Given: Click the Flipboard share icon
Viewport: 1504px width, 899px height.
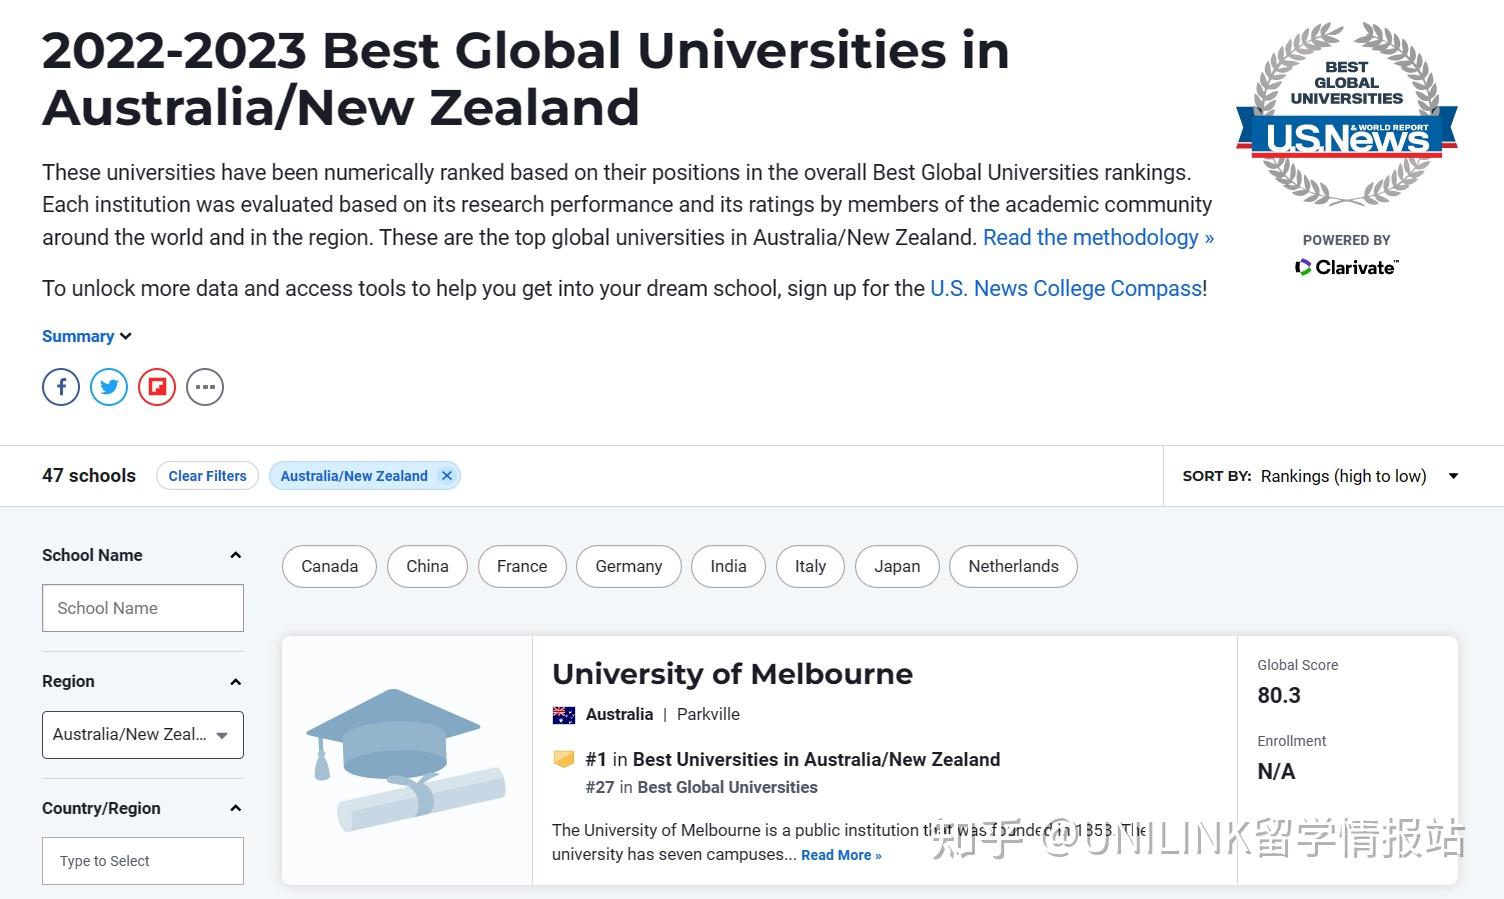Looking at the screenshot, I should click(157, 386).
